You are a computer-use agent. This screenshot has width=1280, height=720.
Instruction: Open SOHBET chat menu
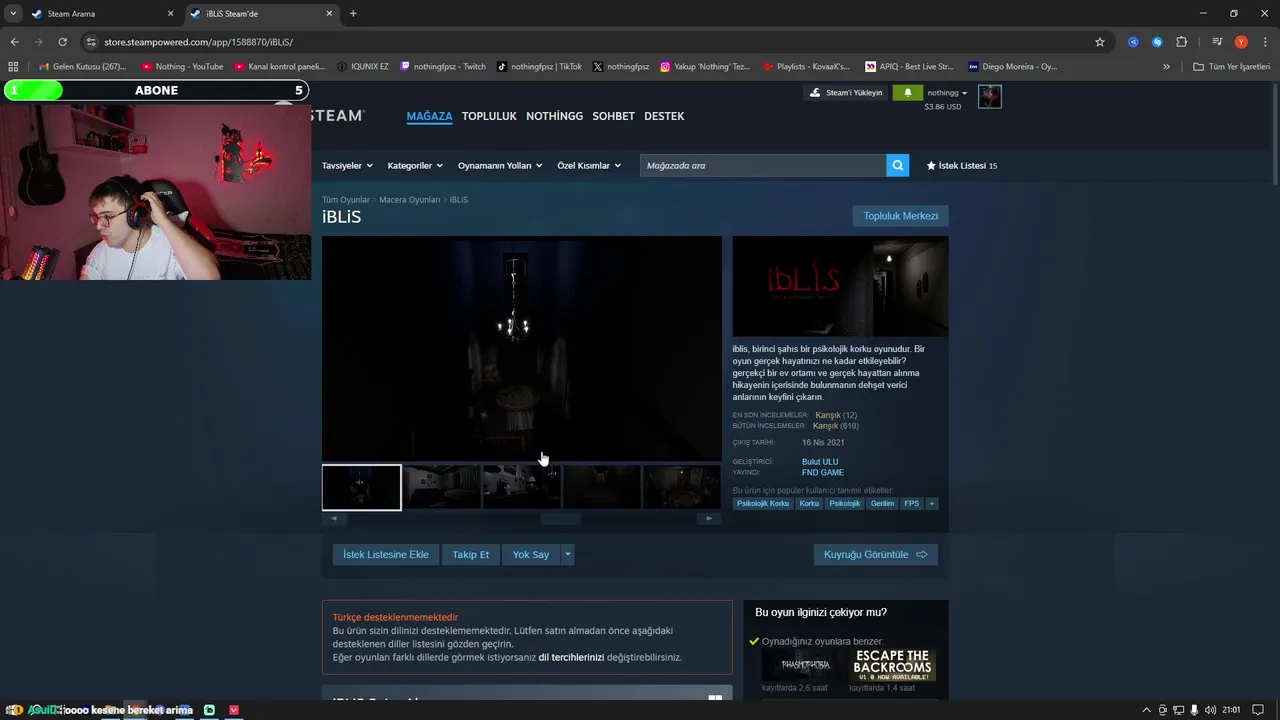click(x=613, y=116)
